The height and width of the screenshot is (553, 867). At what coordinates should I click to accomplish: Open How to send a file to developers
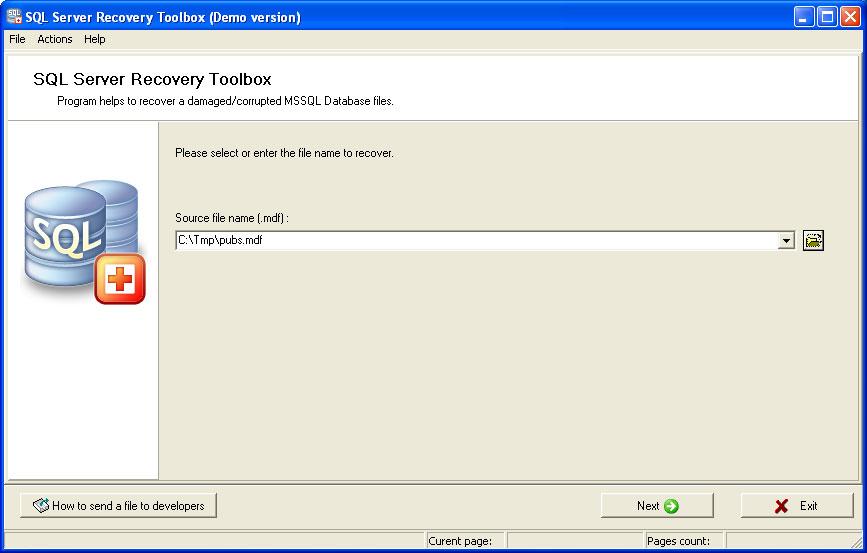[118, 505]
